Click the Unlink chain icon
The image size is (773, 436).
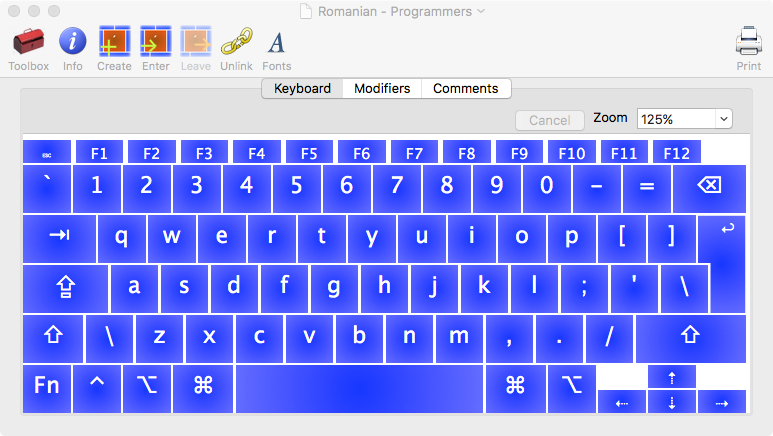(237, 41)
